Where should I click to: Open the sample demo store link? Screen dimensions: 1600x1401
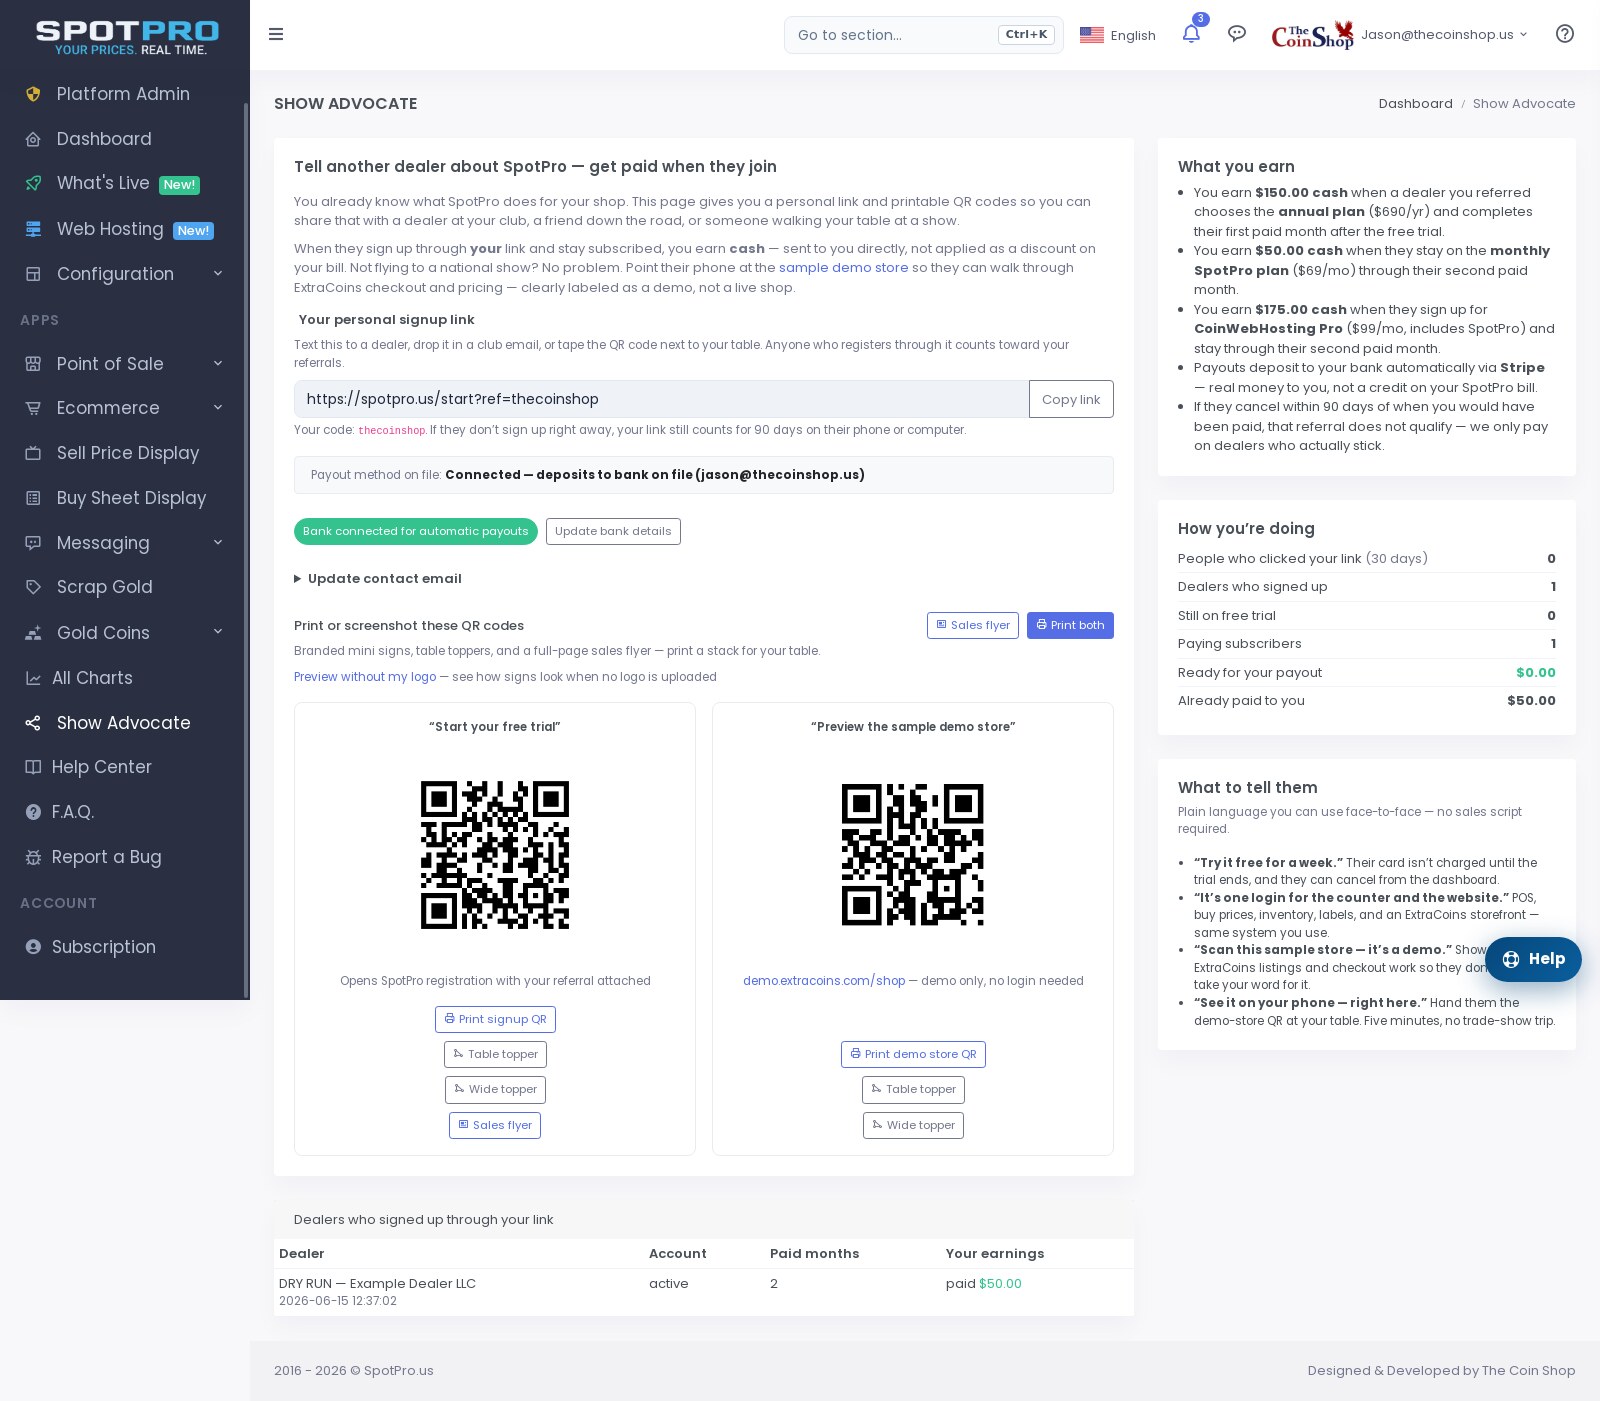(x=844, y=268)
